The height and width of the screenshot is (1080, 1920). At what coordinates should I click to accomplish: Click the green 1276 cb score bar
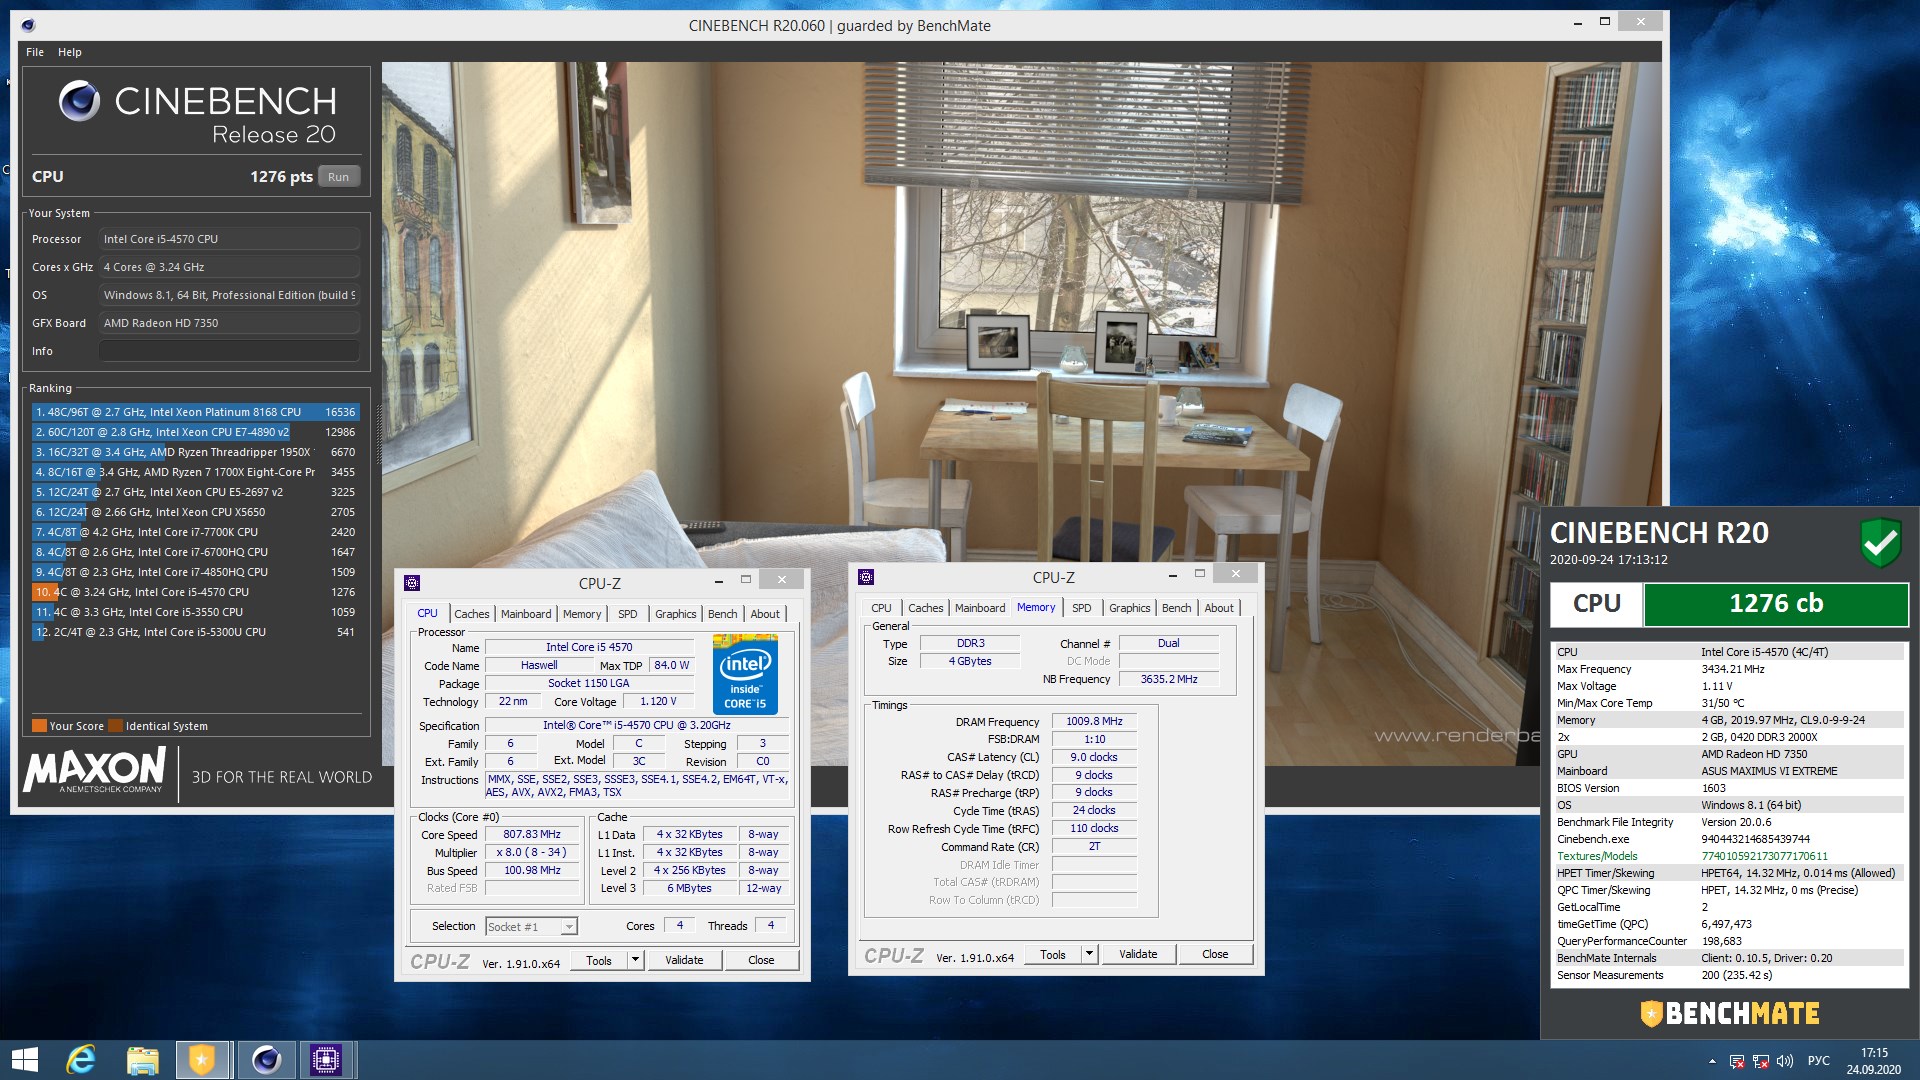1776,604
